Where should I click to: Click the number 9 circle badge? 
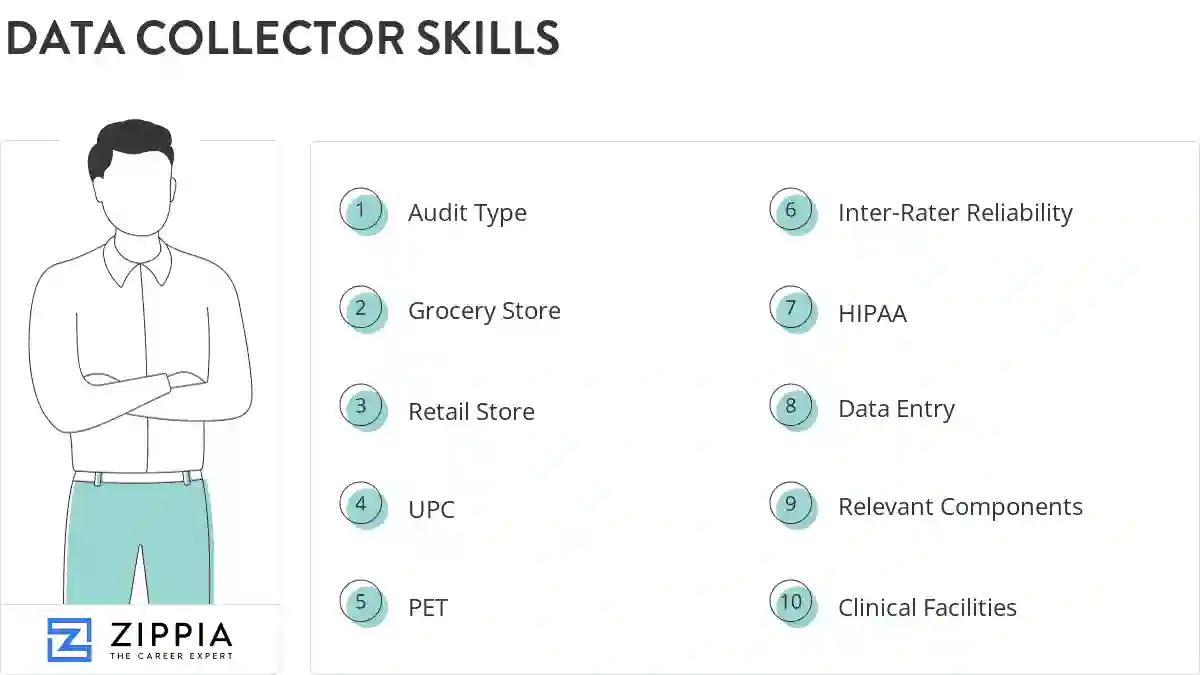791,505
